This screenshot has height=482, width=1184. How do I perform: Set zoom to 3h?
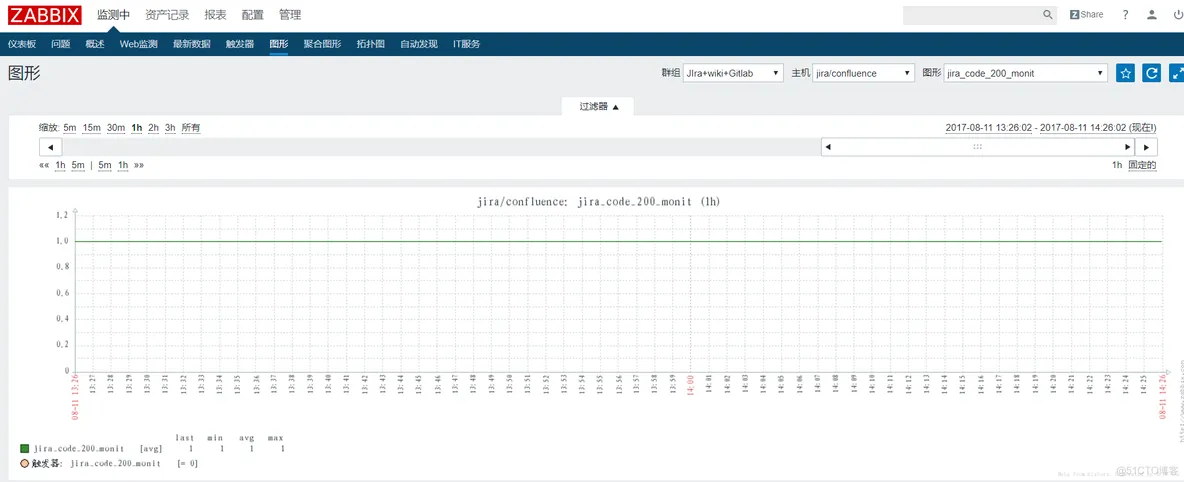(x=170, y=128)
